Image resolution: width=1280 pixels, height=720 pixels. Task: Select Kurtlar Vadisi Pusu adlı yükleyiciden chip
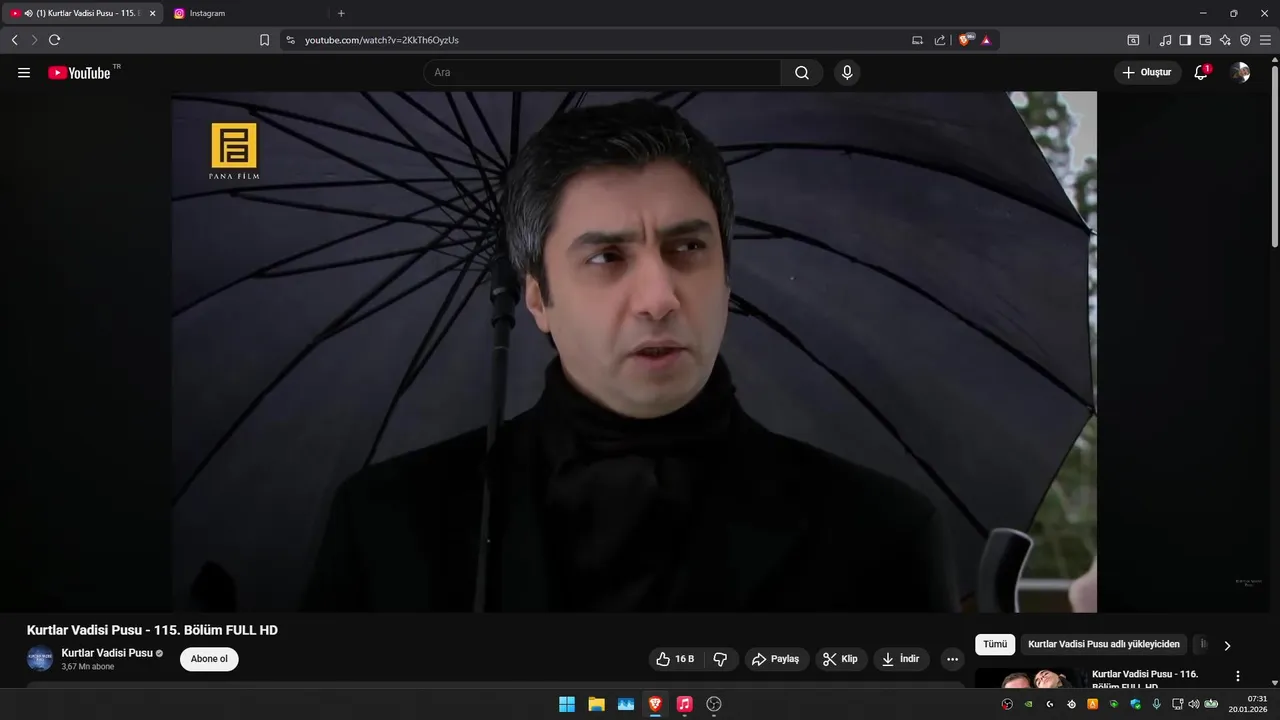coord(1104,645)
